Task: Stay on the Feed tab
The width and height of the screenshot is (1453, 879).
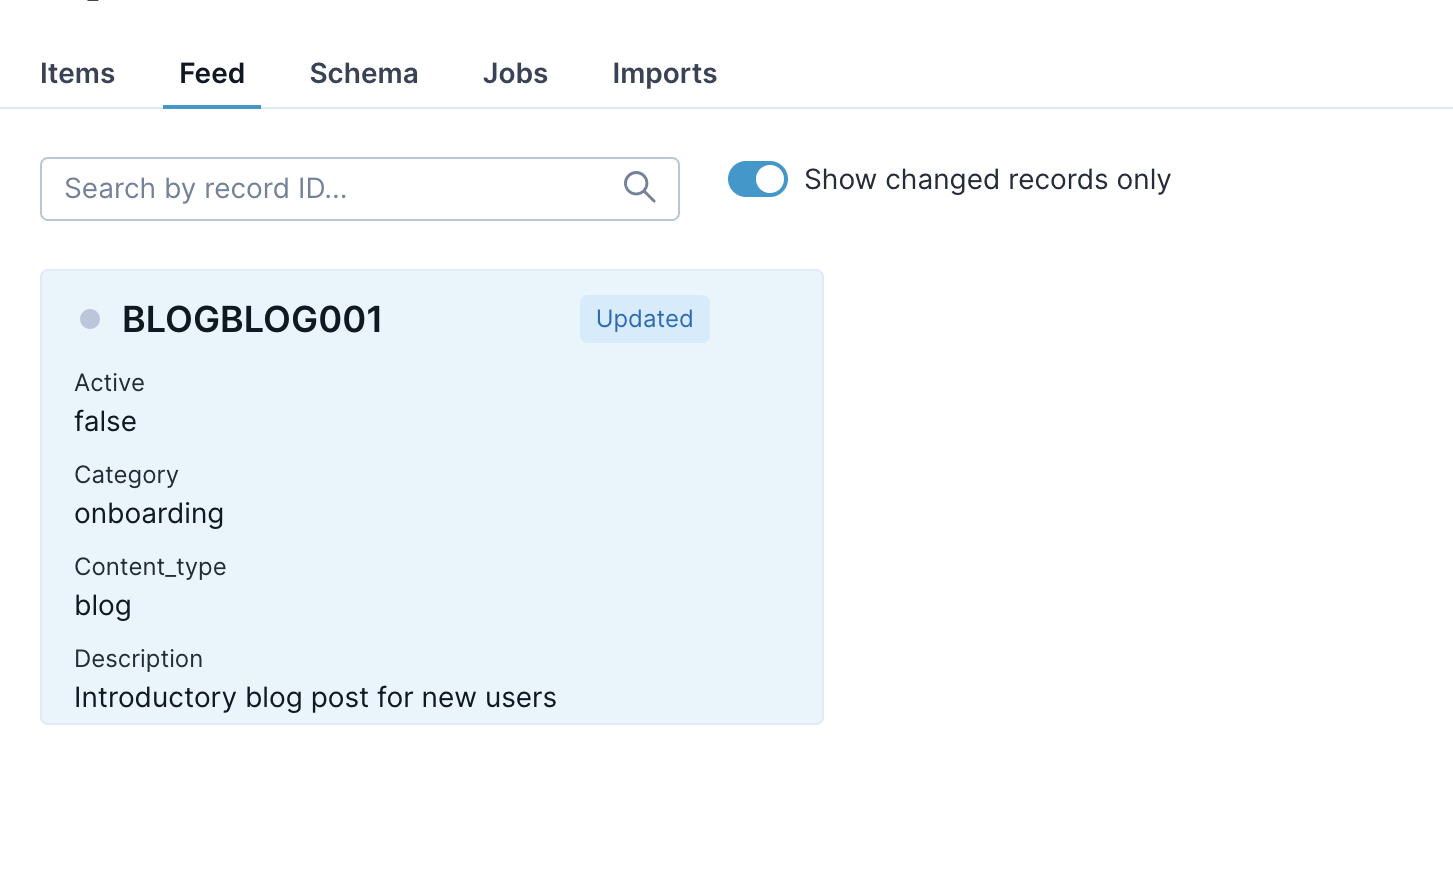Action: pyautogui.click(x=211, y=73)
